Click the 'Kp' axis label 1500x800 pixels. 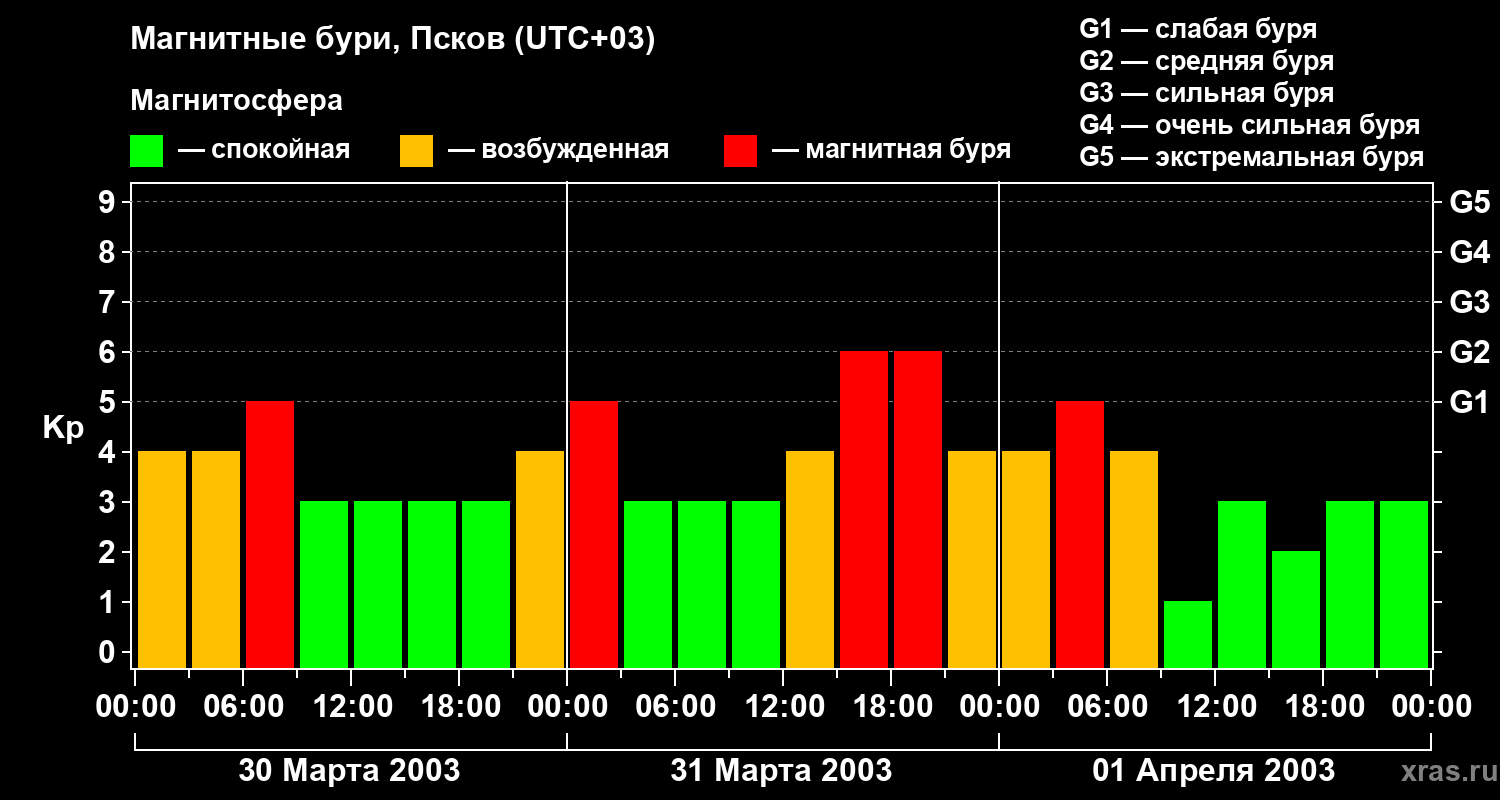click(63, 428)
